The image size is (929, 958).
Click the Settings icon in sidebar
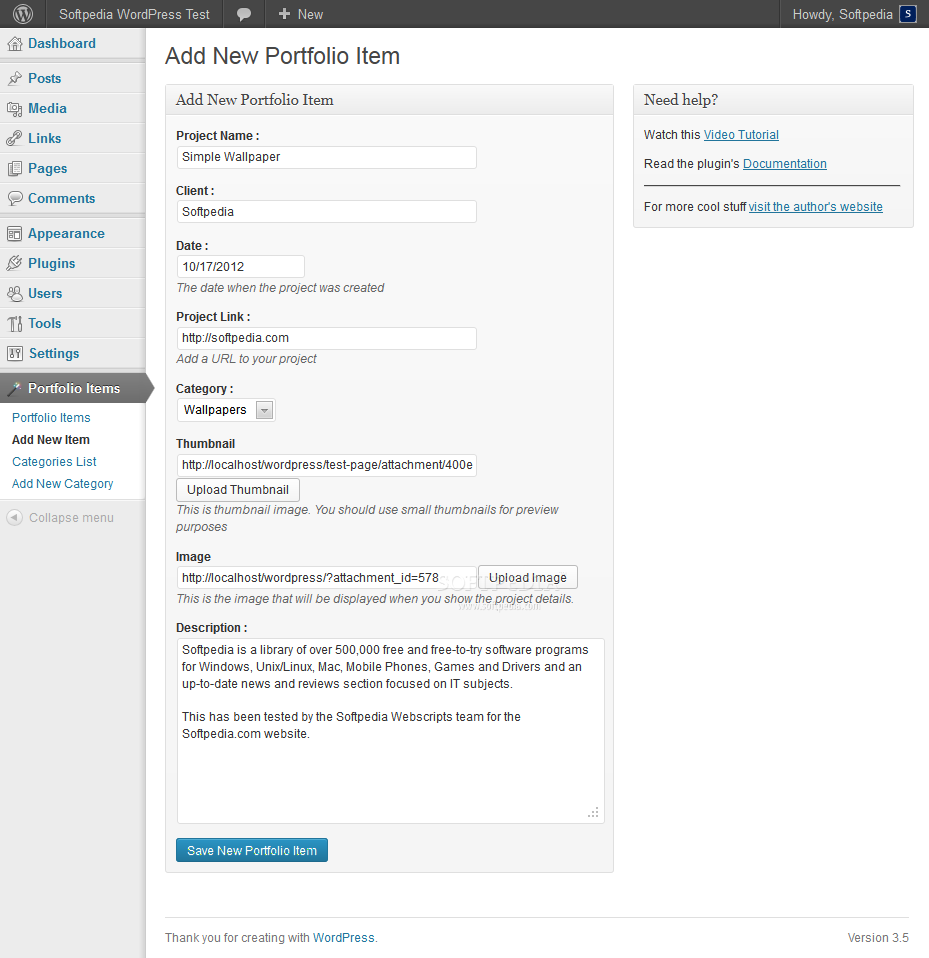(x=15, y=353)
